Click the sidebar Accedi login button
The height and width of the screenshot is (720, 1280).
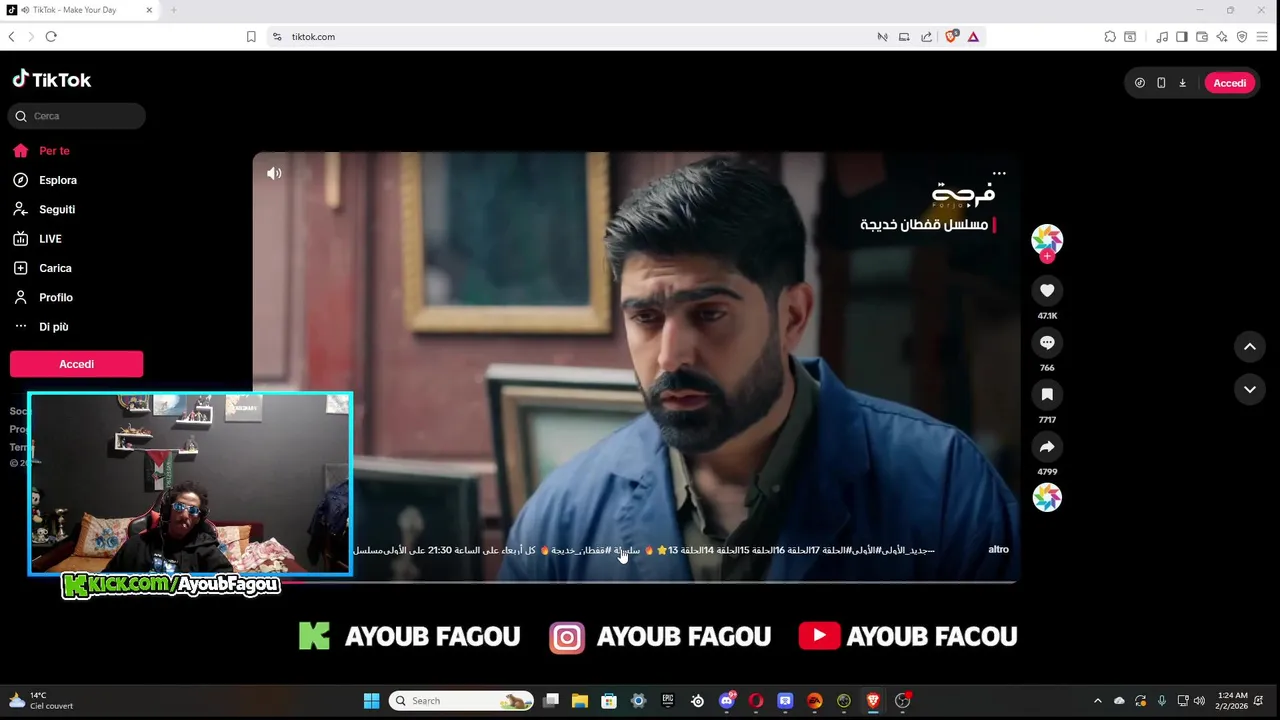(x=76, y=364)
